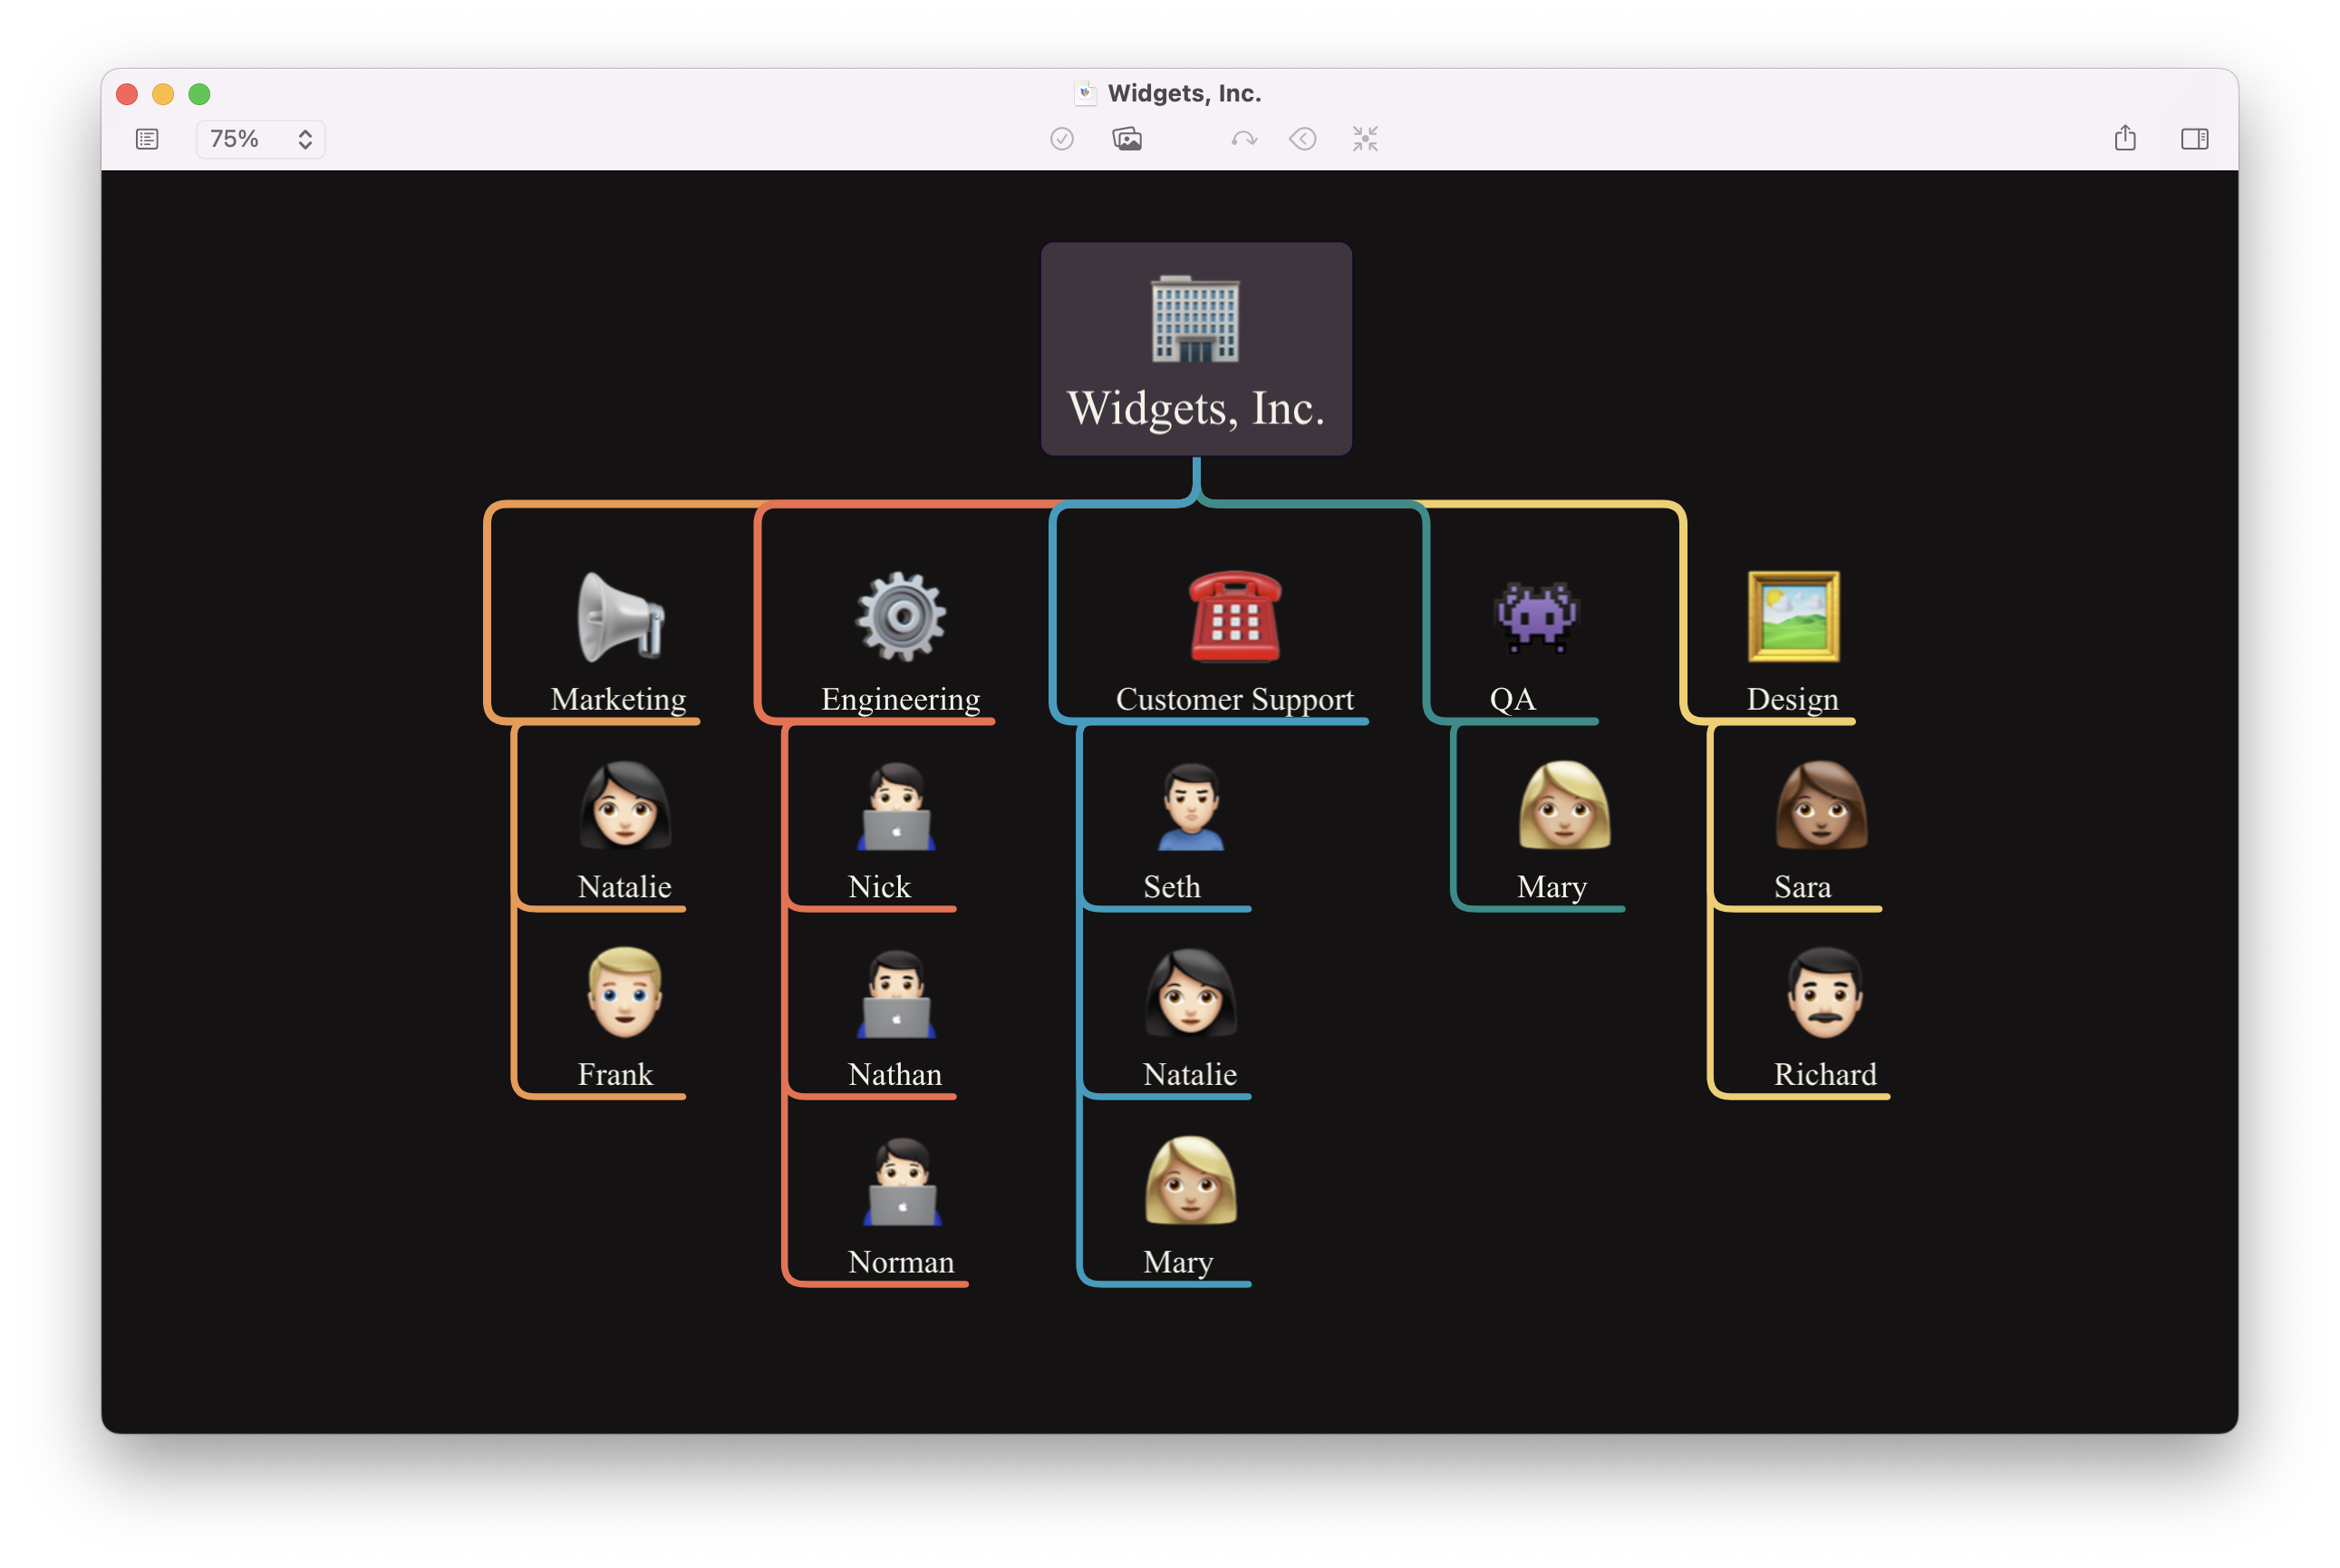Enter full screen with green button

tap(199, 94)
